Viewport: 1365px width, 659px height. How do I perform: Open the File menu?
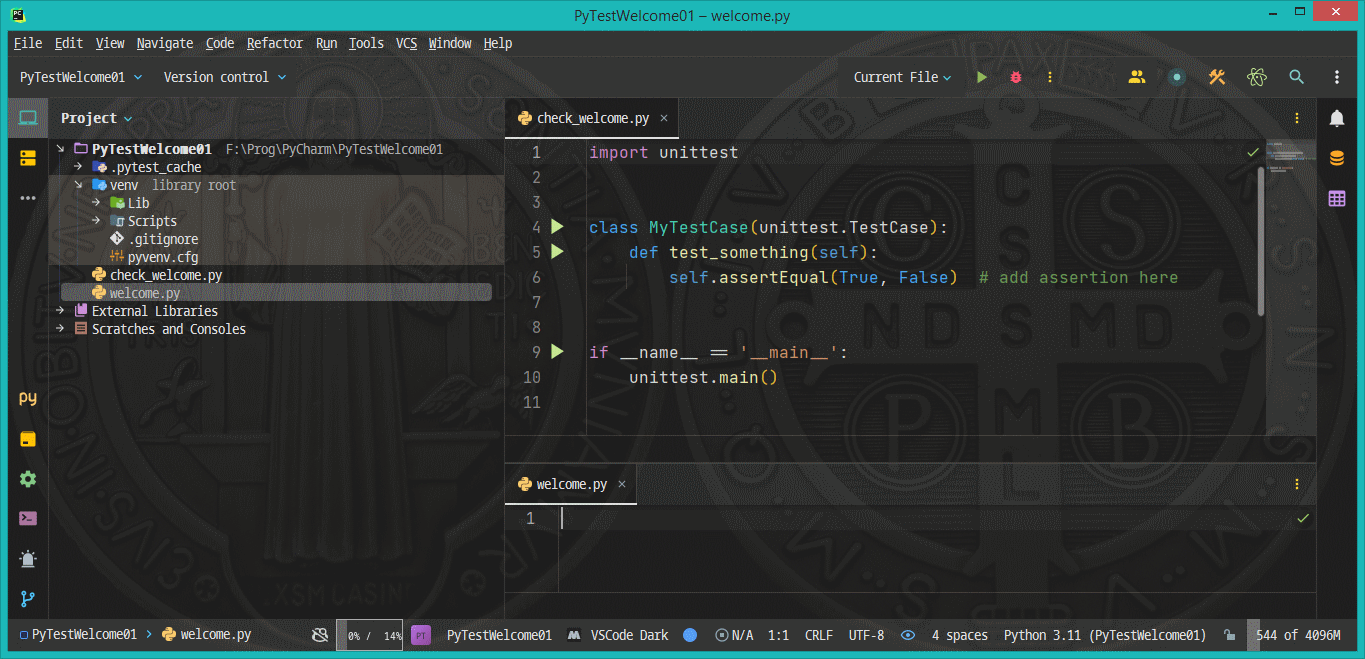[28, 43]
